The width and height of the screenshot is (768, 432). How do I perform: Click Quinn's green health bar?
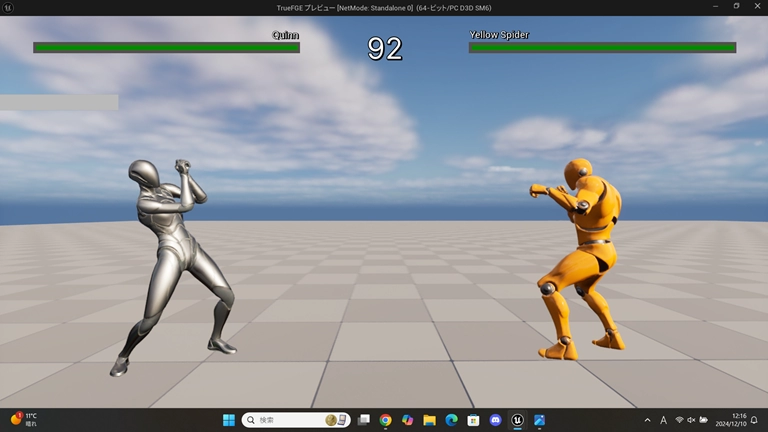coord(166,47)
